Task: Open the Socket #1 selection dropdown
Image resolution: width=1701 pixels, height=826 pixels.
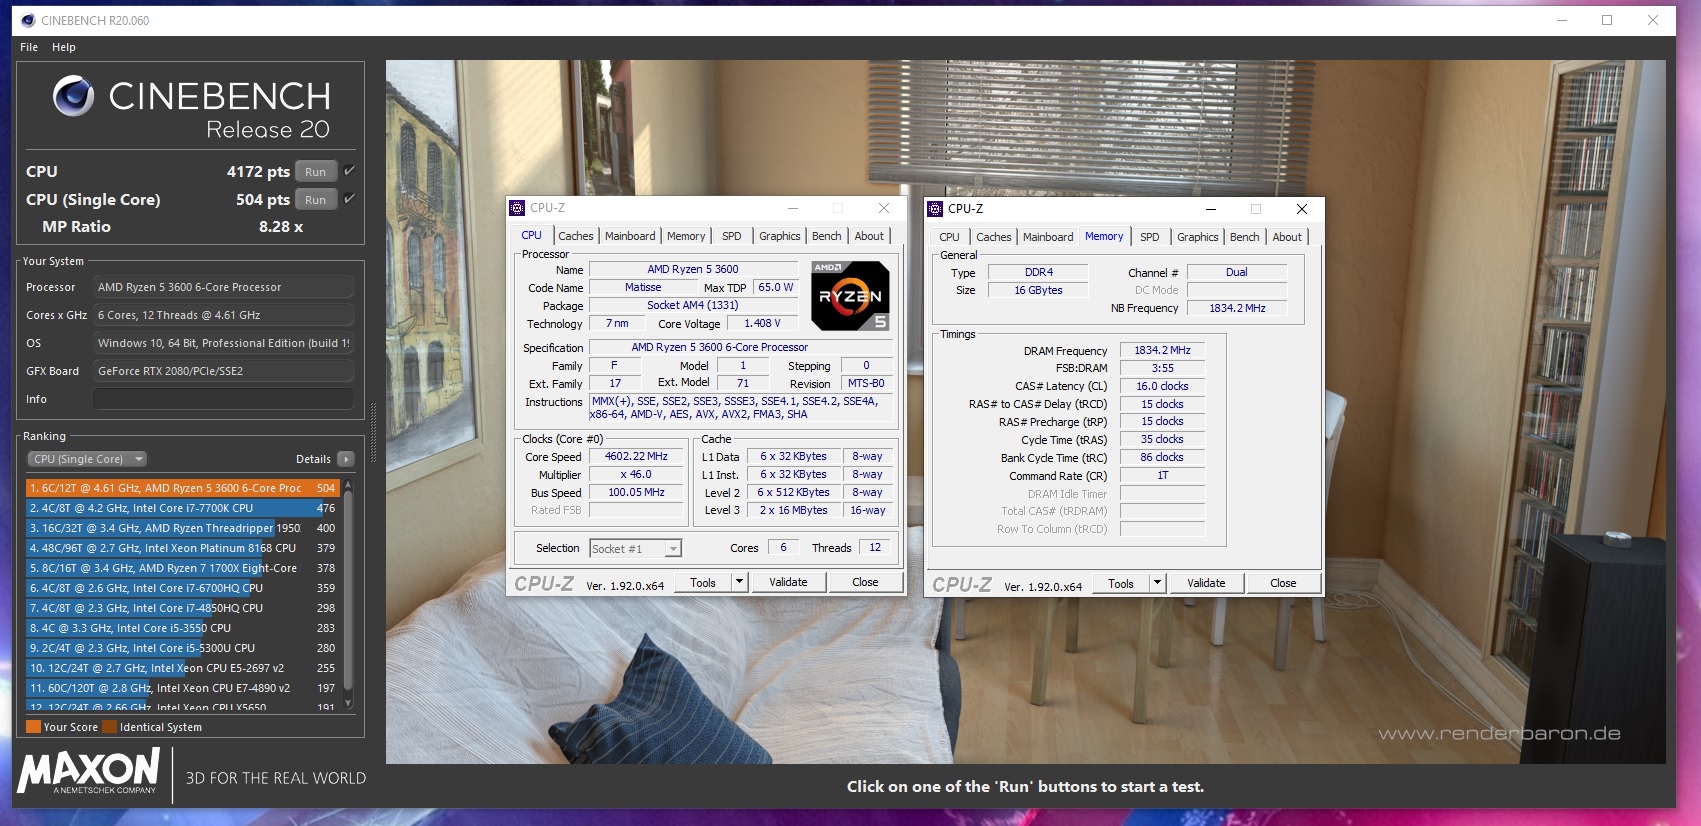Action: point(673,548)
